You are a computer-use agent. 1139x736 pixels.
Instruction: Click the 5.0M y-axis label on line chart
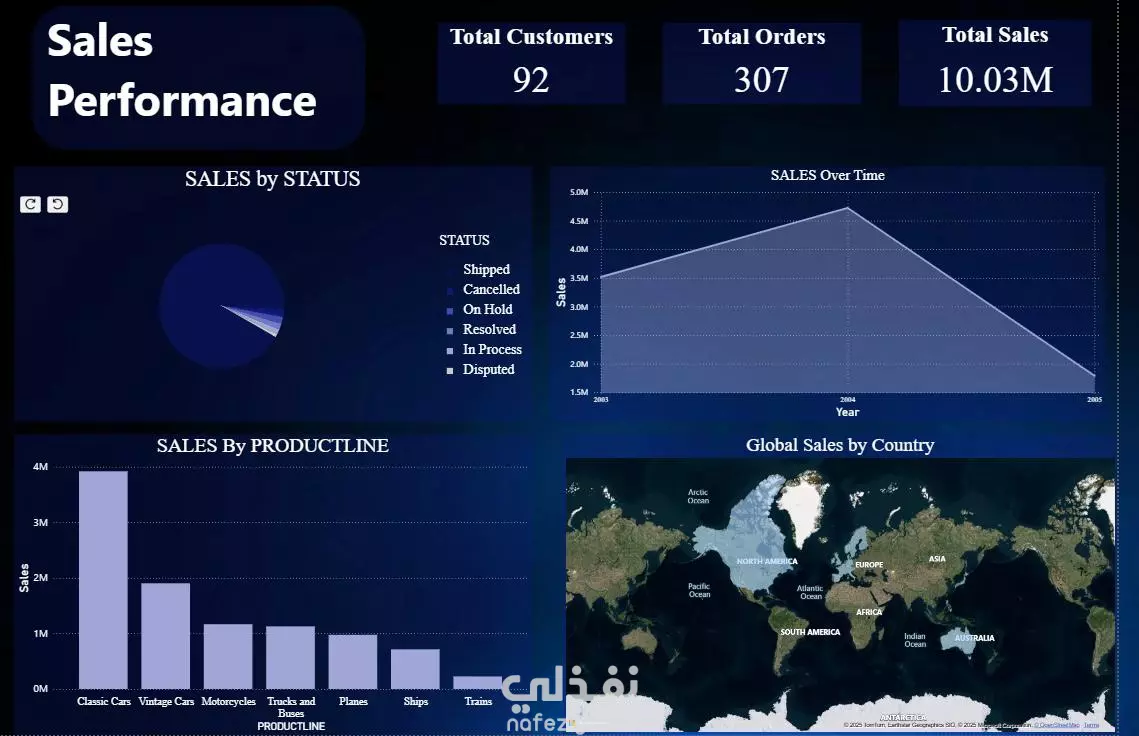[579, 193]
